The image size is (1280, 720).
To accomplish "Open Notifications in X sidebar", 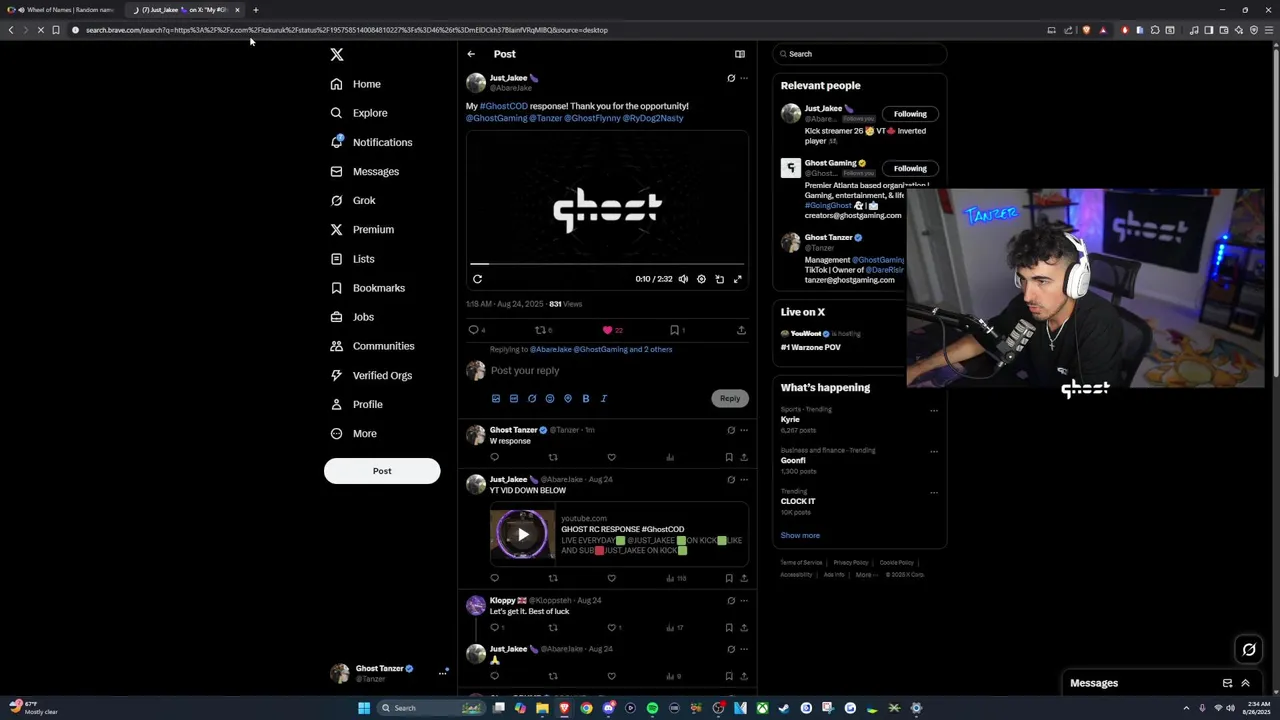I will click(x=371, y=142).
